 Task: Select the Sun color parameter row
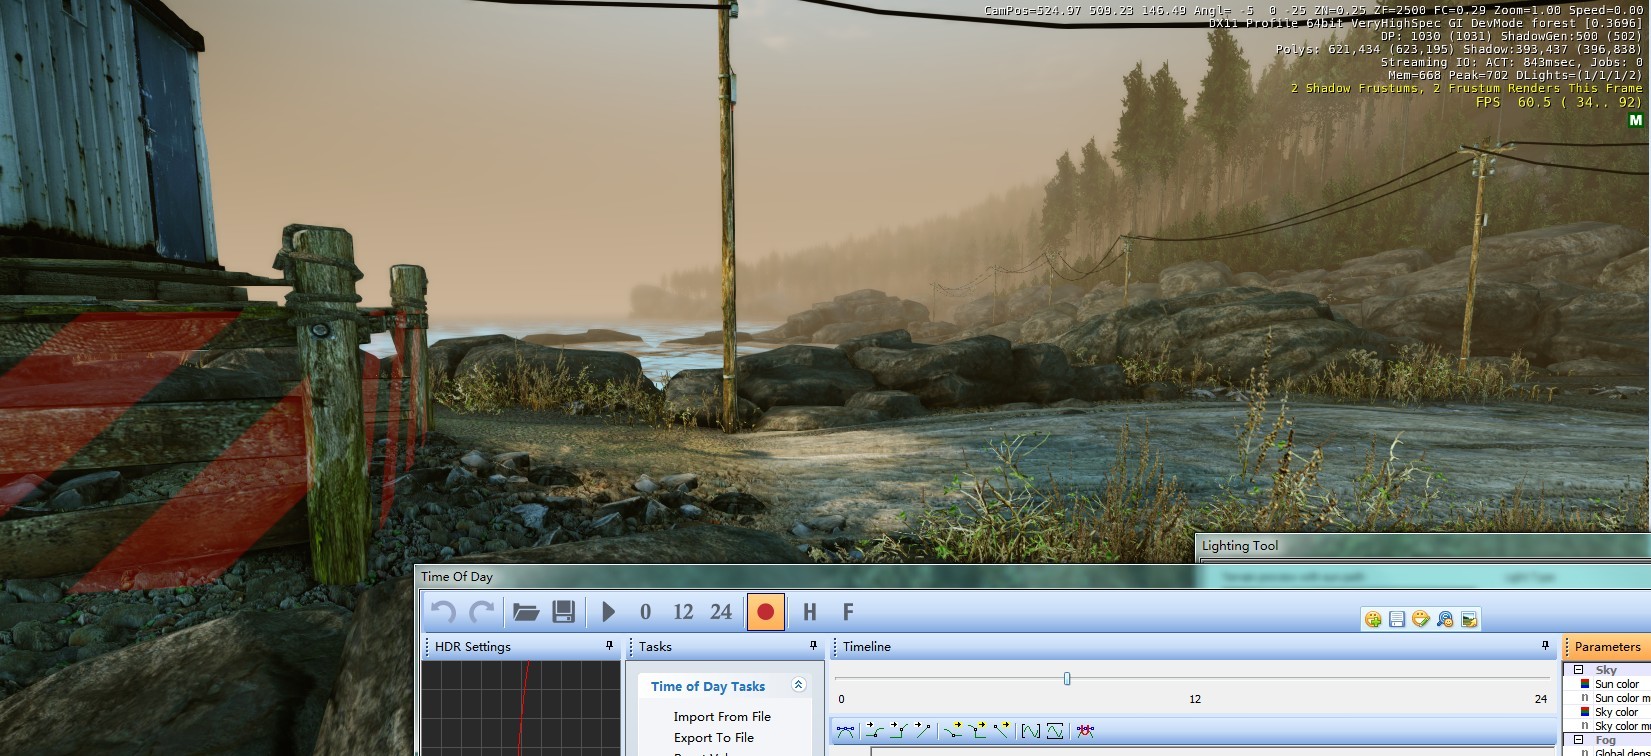tap(1608, 684)
